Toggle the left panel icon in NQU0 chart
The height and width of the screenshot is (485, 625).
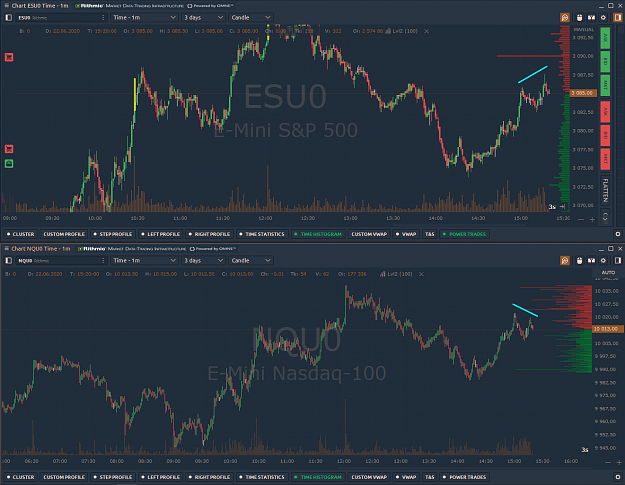tap(8, 261)
